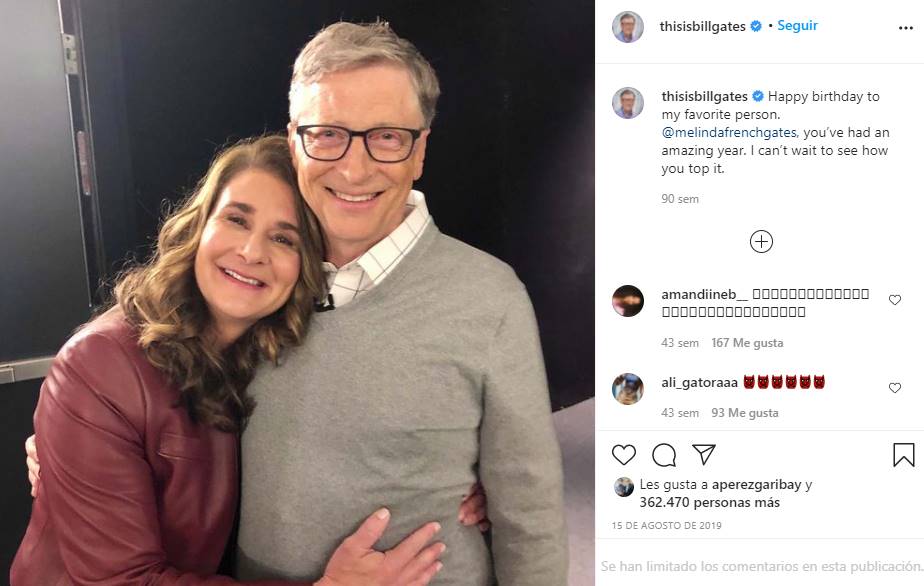
Task: Open thisisbillgates header profile picture
Action: (x=628, y=27)
